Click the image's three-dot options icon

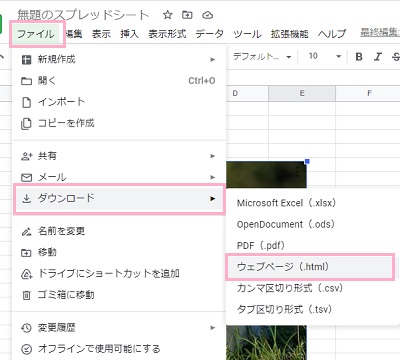coord(297,172)
